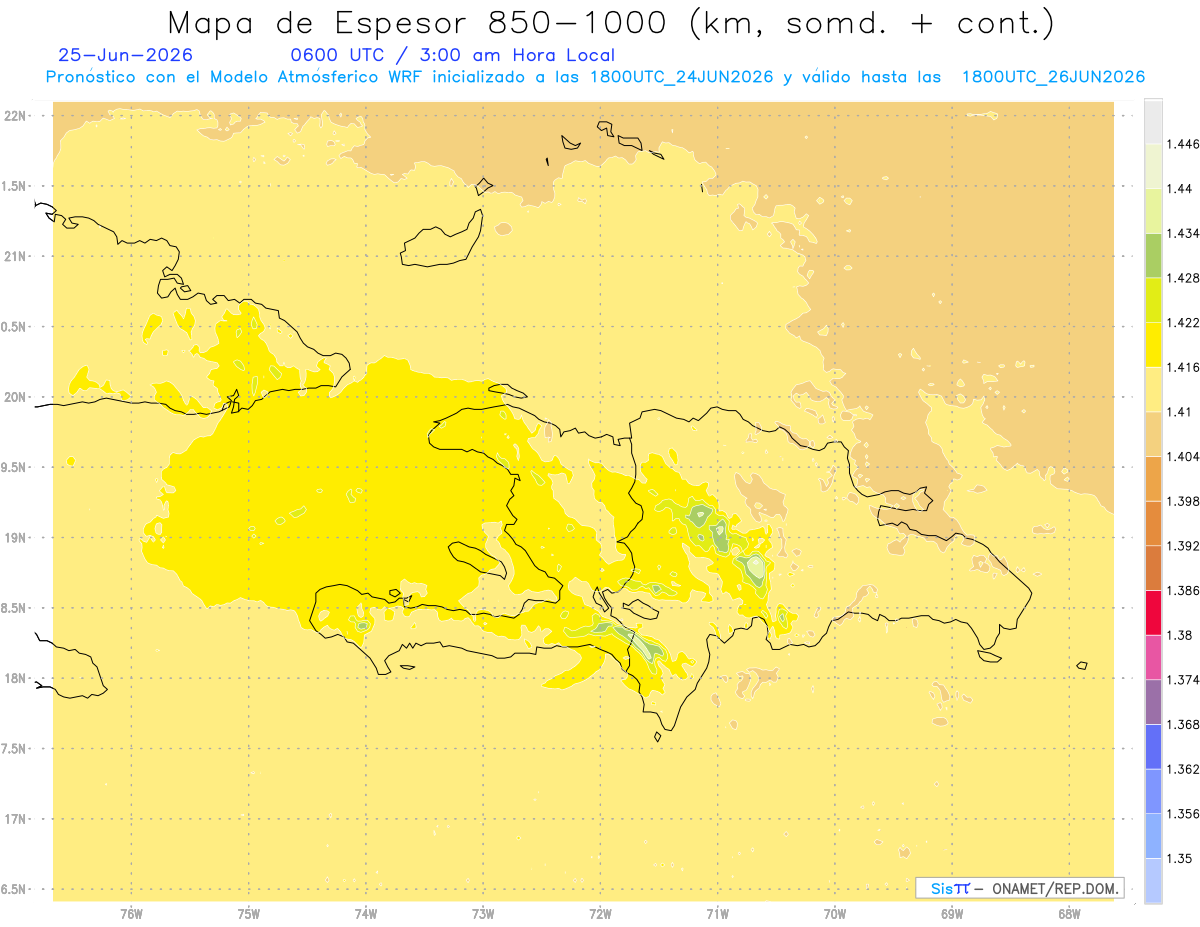This screenshot has width=1200, height=927.
Task: Click the '1.44' colorbar value
Action: (x=1178, y=188)
